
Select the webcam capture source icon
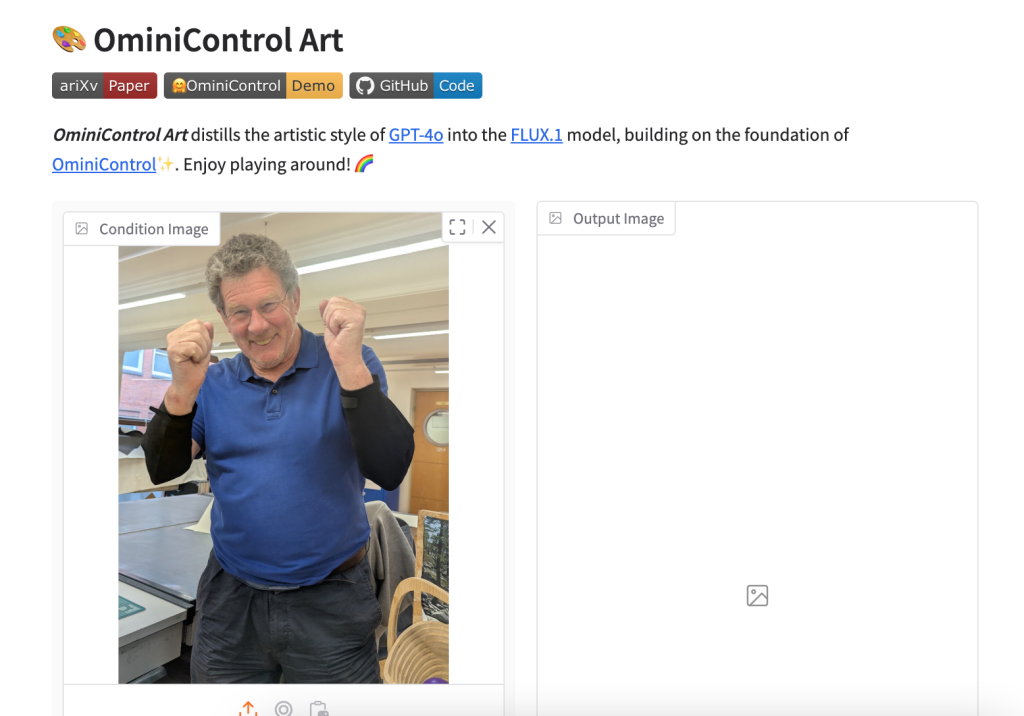[x=283, y=709]
